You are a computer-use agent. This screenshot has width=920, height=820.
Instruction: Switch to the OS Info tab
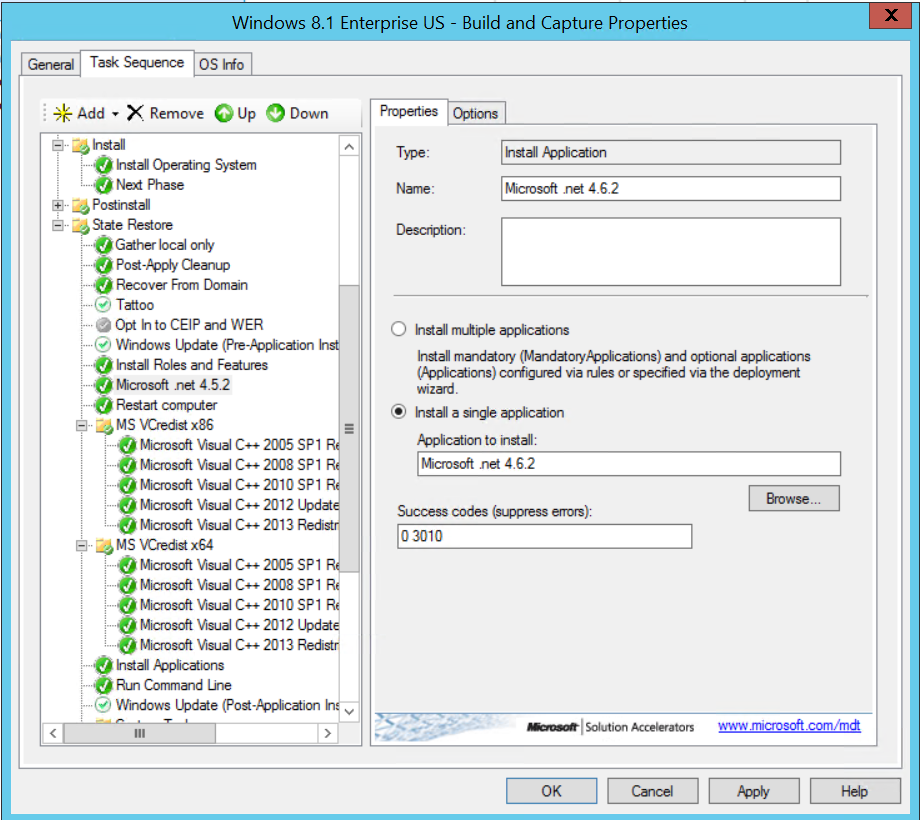click(221, 64)
